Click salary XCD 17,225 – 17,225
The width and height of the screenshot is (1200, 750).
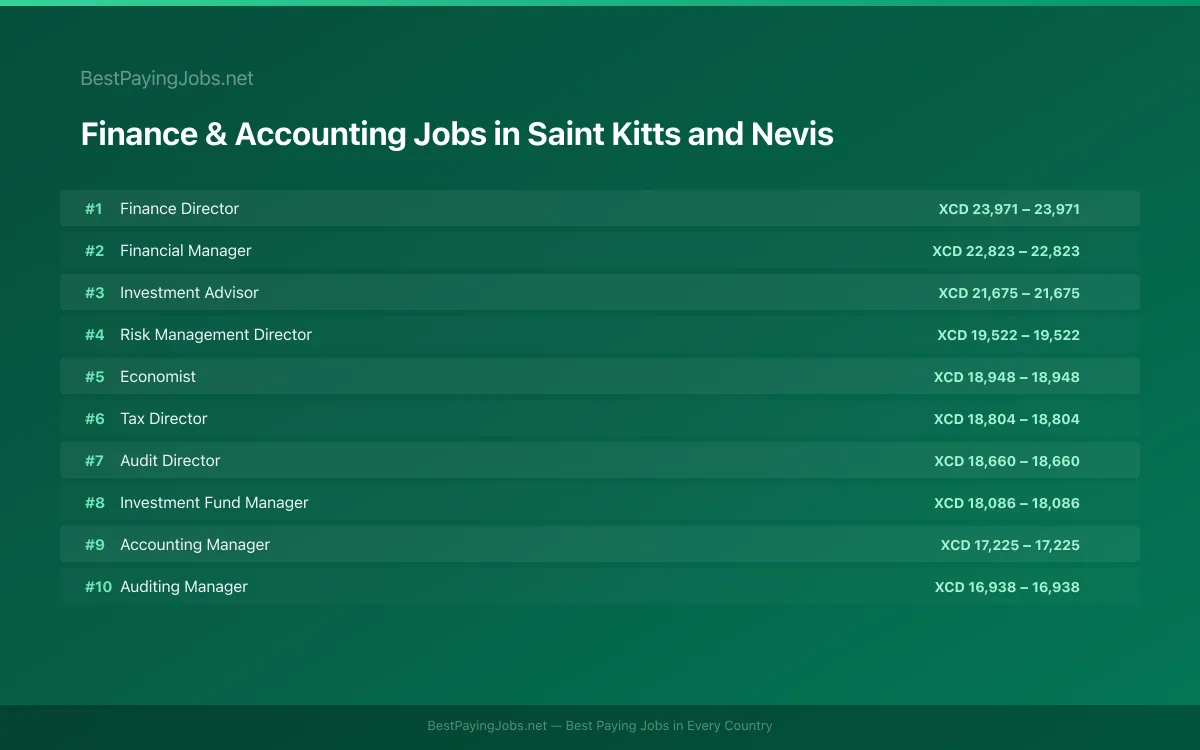[1010, 545]
